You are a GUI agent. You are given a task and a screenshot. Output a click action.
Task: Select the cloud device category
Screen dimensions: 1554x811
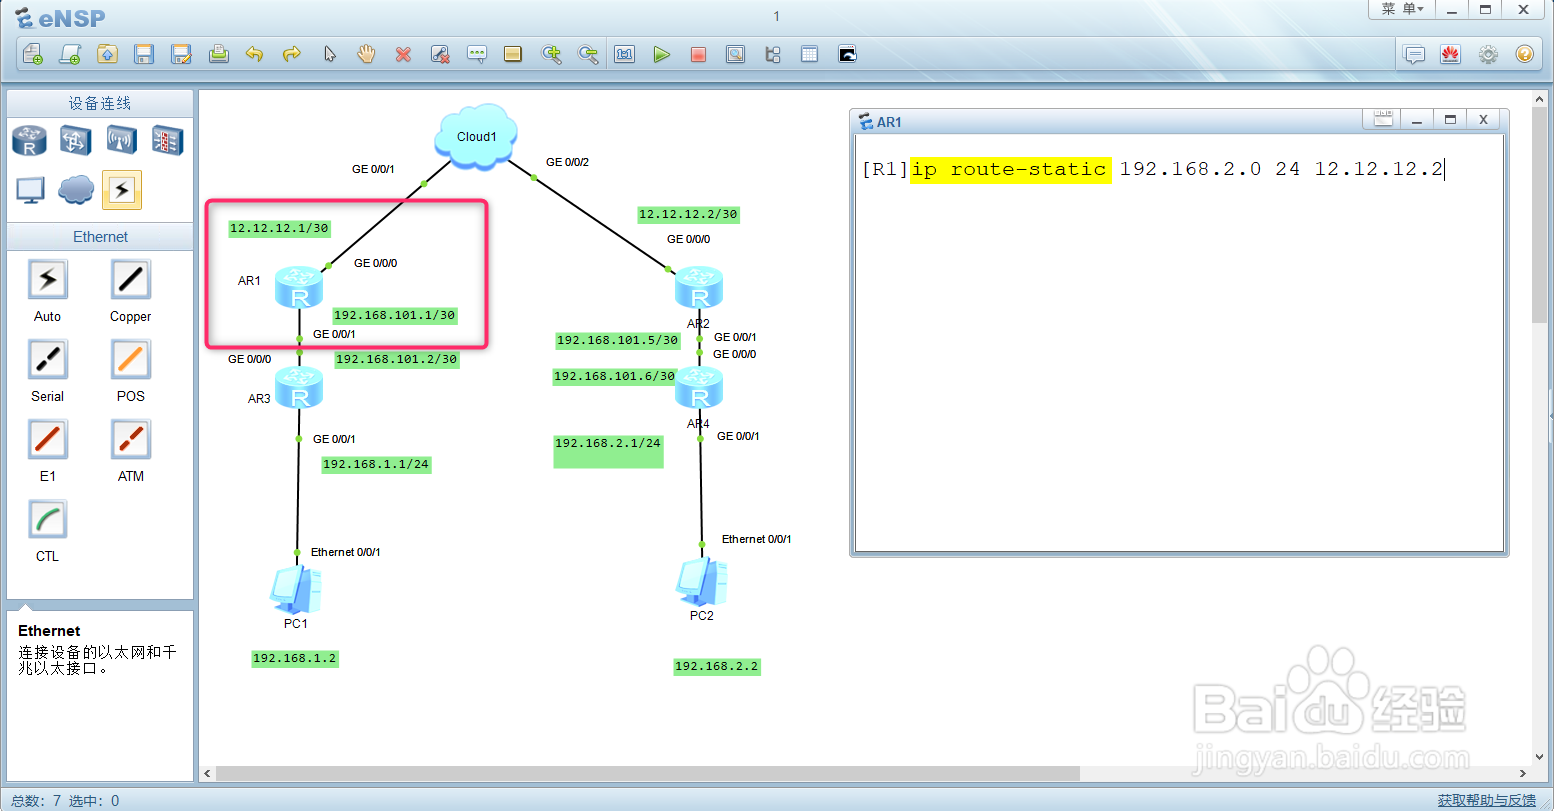point(76,189)
